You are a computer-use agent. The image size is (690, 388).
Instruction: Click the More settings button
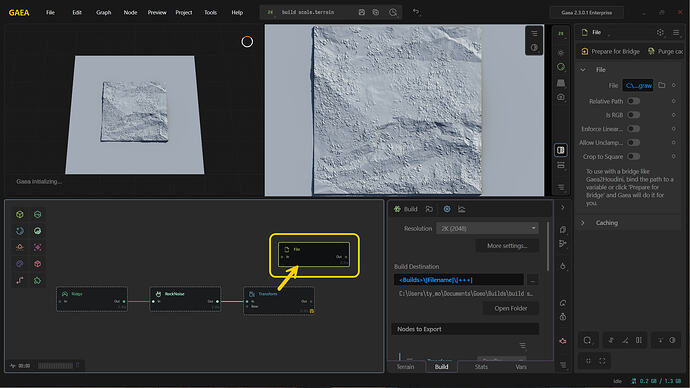coord(507,245)
